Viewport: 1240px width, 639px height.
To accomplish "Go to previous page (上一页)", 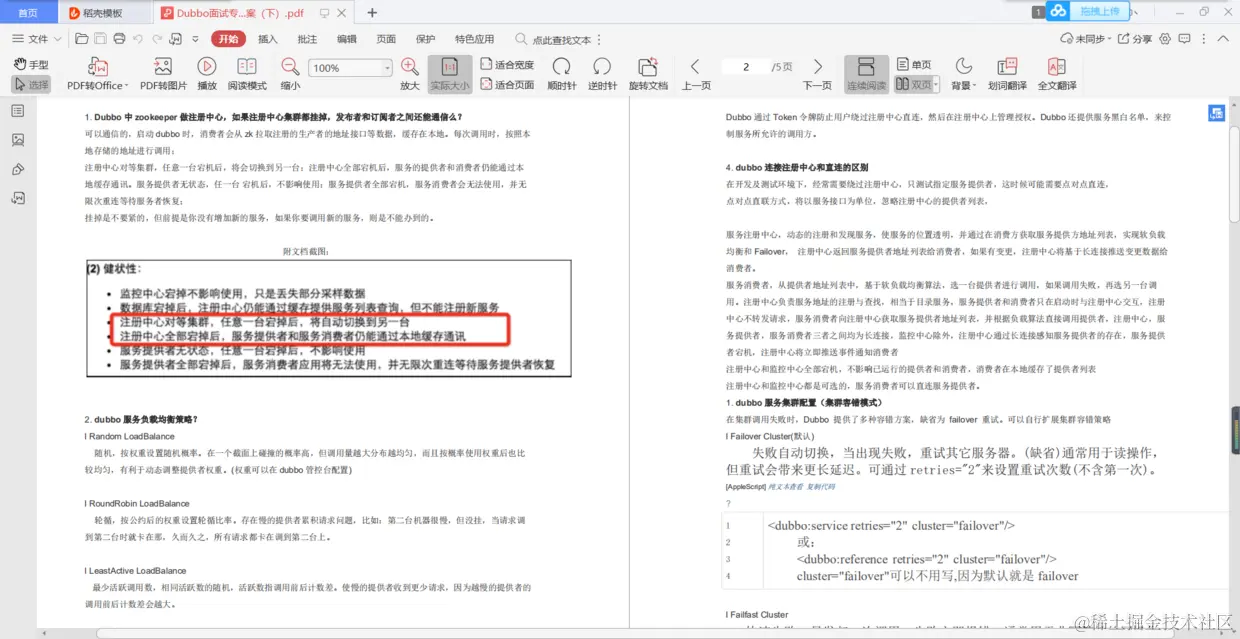I will click(x=696, y=74).
